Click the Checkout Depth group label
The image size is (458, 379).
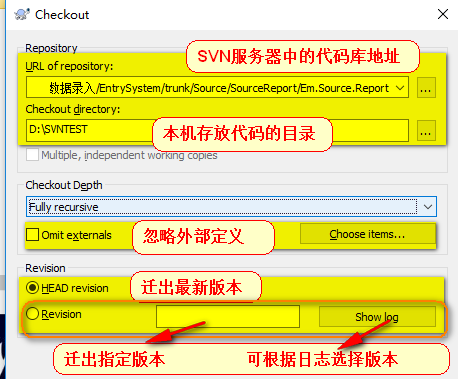point(64,185)
